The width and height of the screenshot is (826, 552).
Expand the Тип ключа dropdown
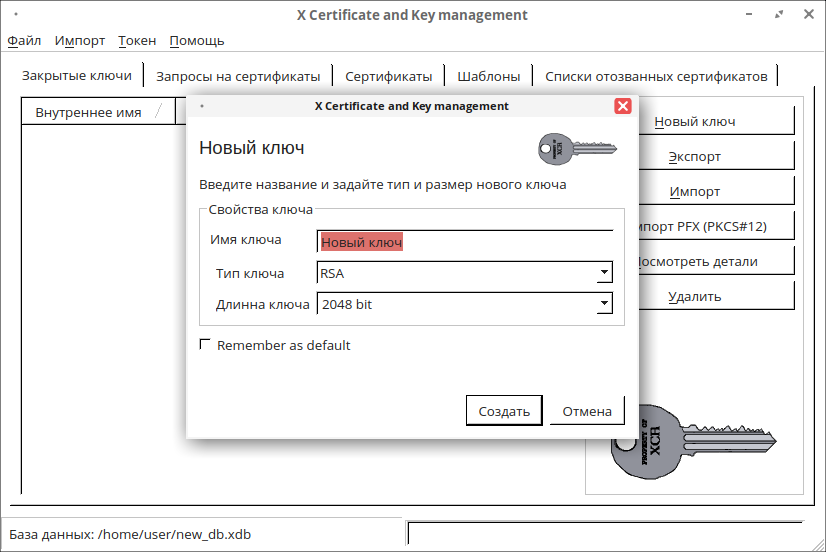pyautogui.click(x=604, y=273)
